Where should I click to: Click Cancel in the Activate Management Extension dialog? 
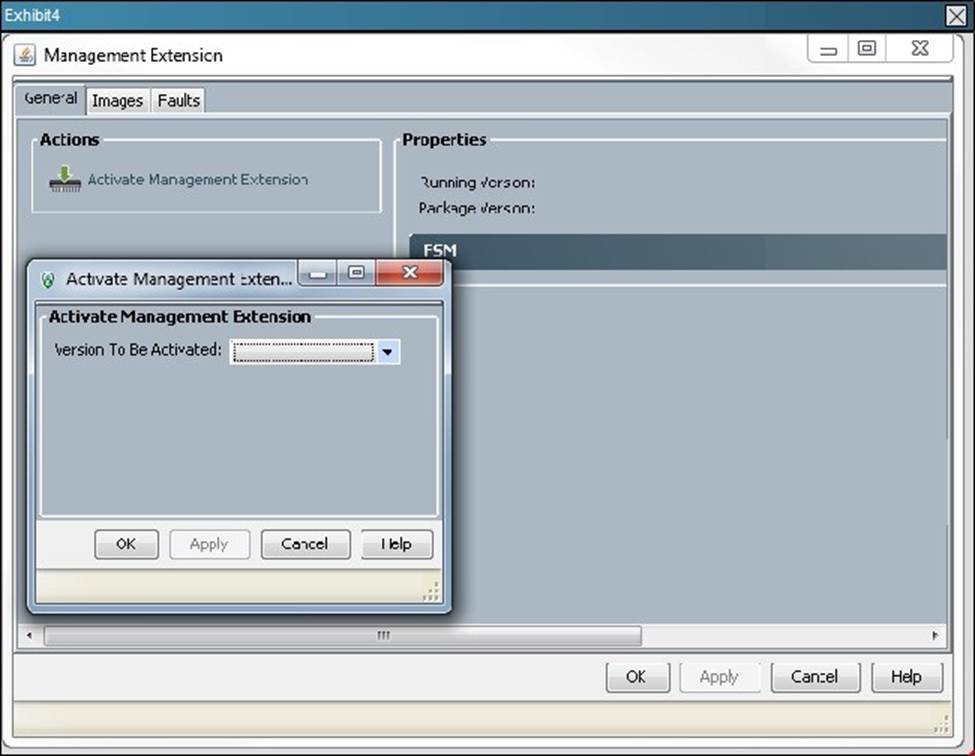(305, 544)
